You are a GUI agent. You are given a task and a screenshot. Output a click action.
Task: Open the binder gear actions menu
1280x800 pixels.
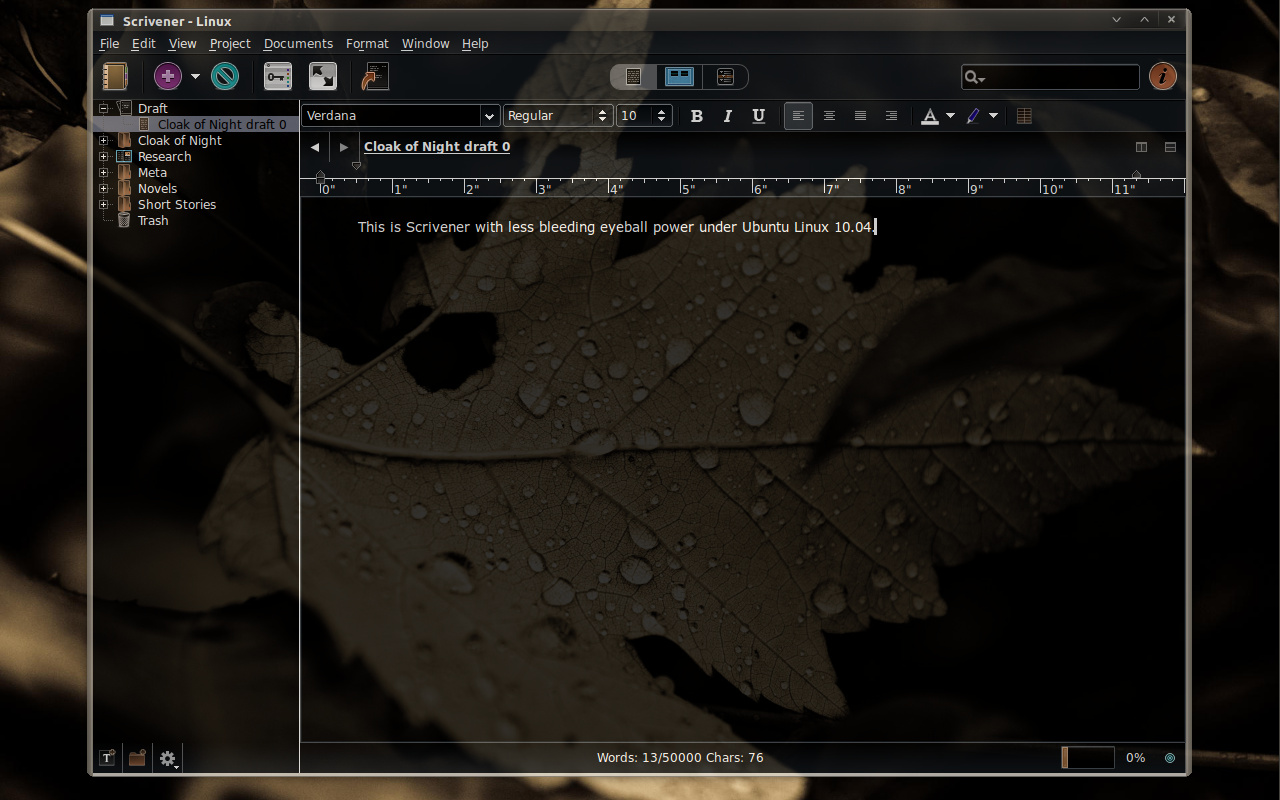point(168,758)
